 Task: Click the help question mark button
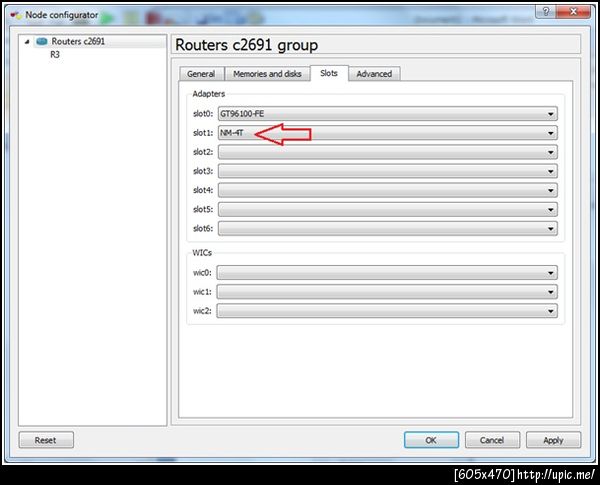point(546,12)
